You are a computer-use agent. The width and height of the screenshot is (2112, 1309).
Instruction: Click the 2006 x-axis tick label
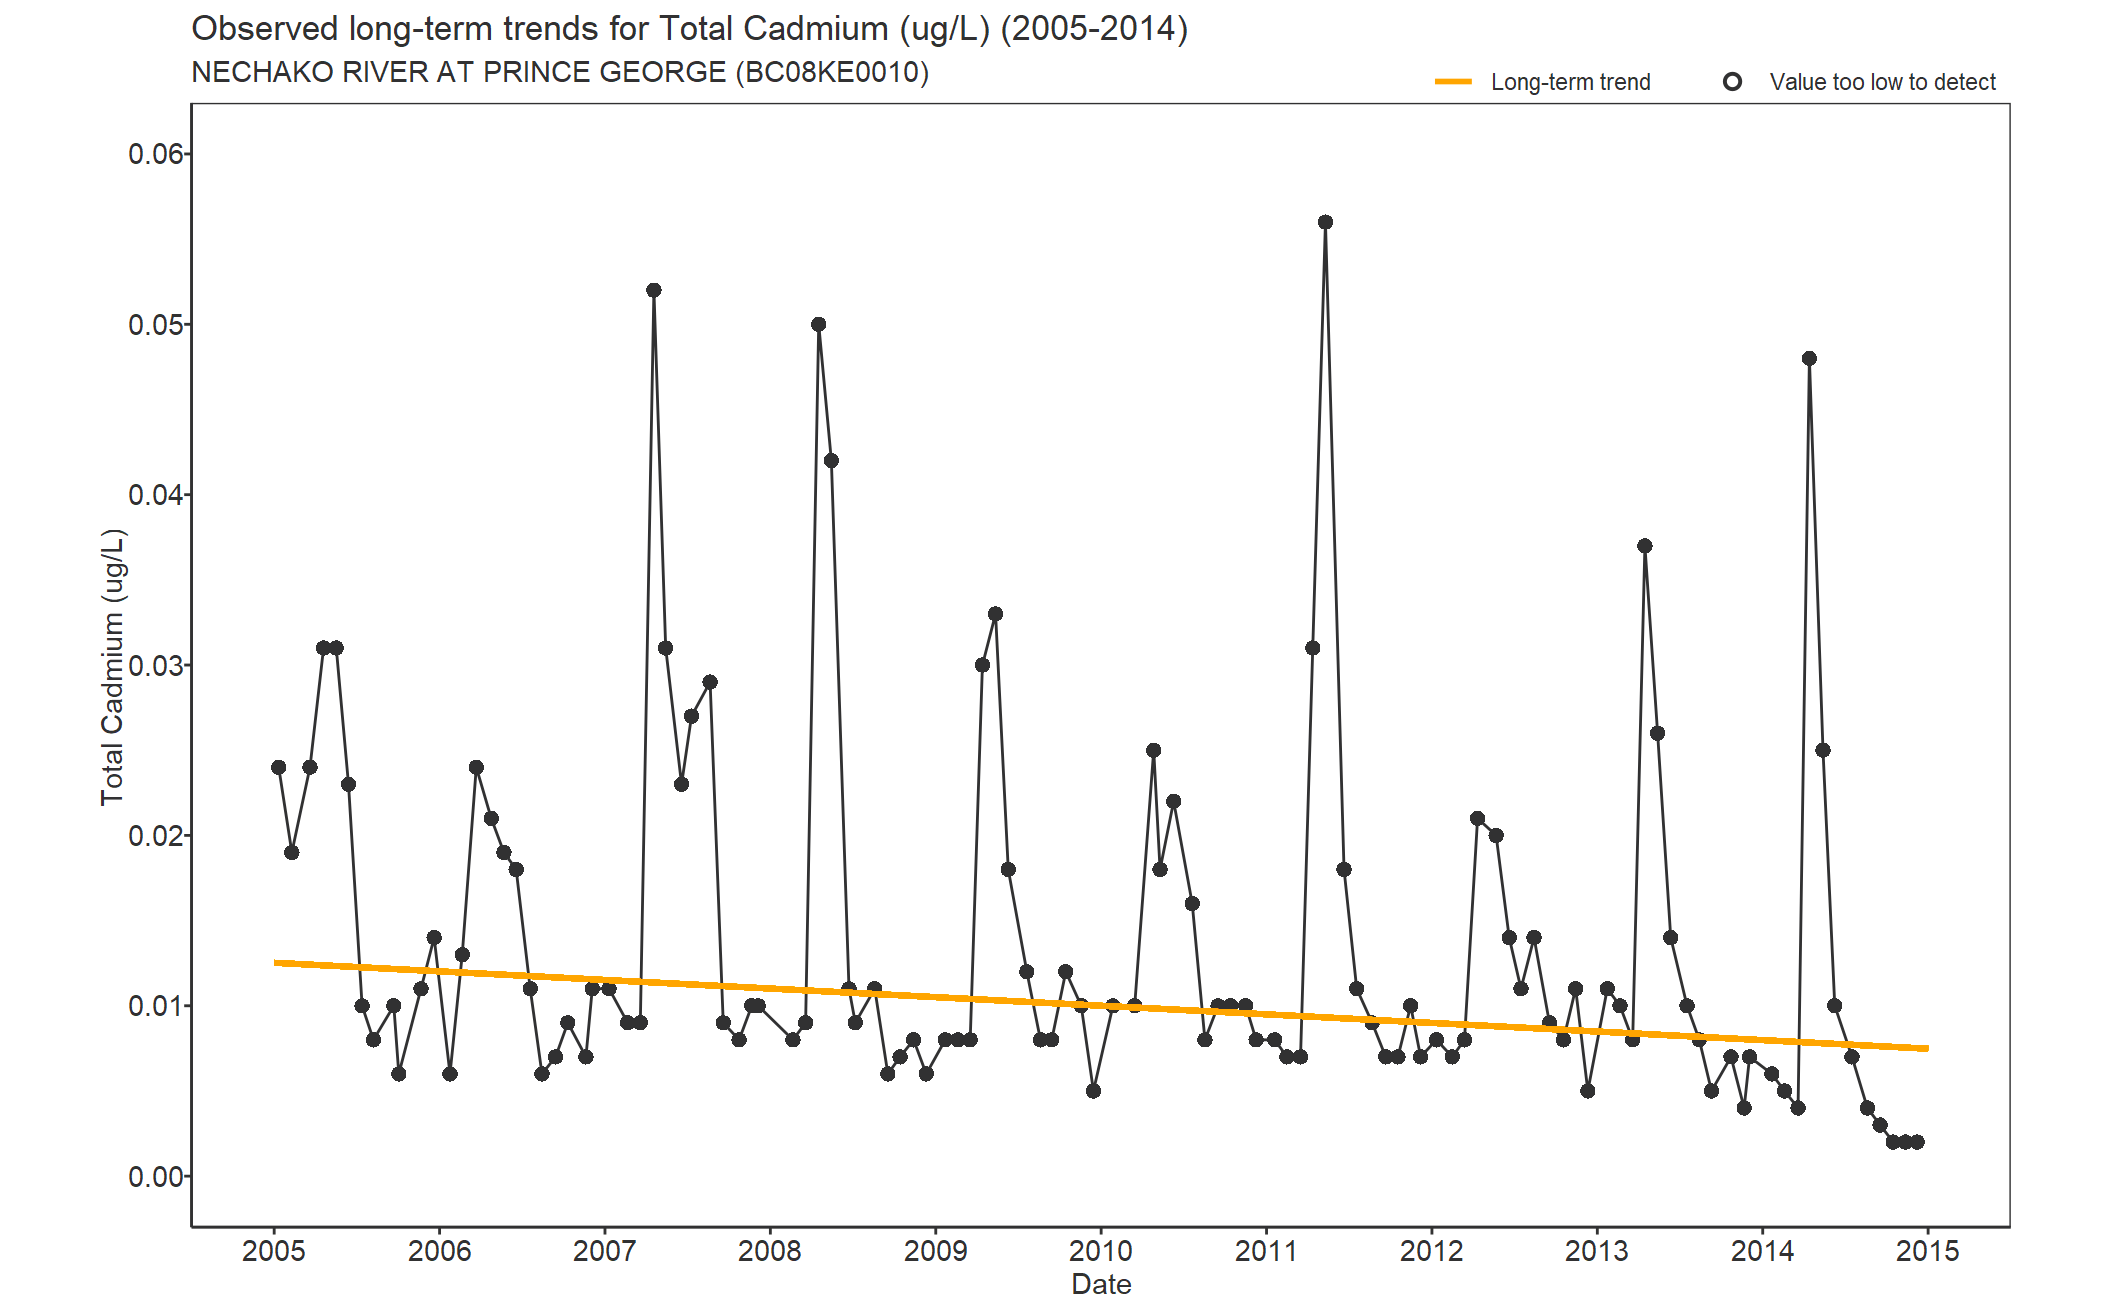coord(439,1251)
